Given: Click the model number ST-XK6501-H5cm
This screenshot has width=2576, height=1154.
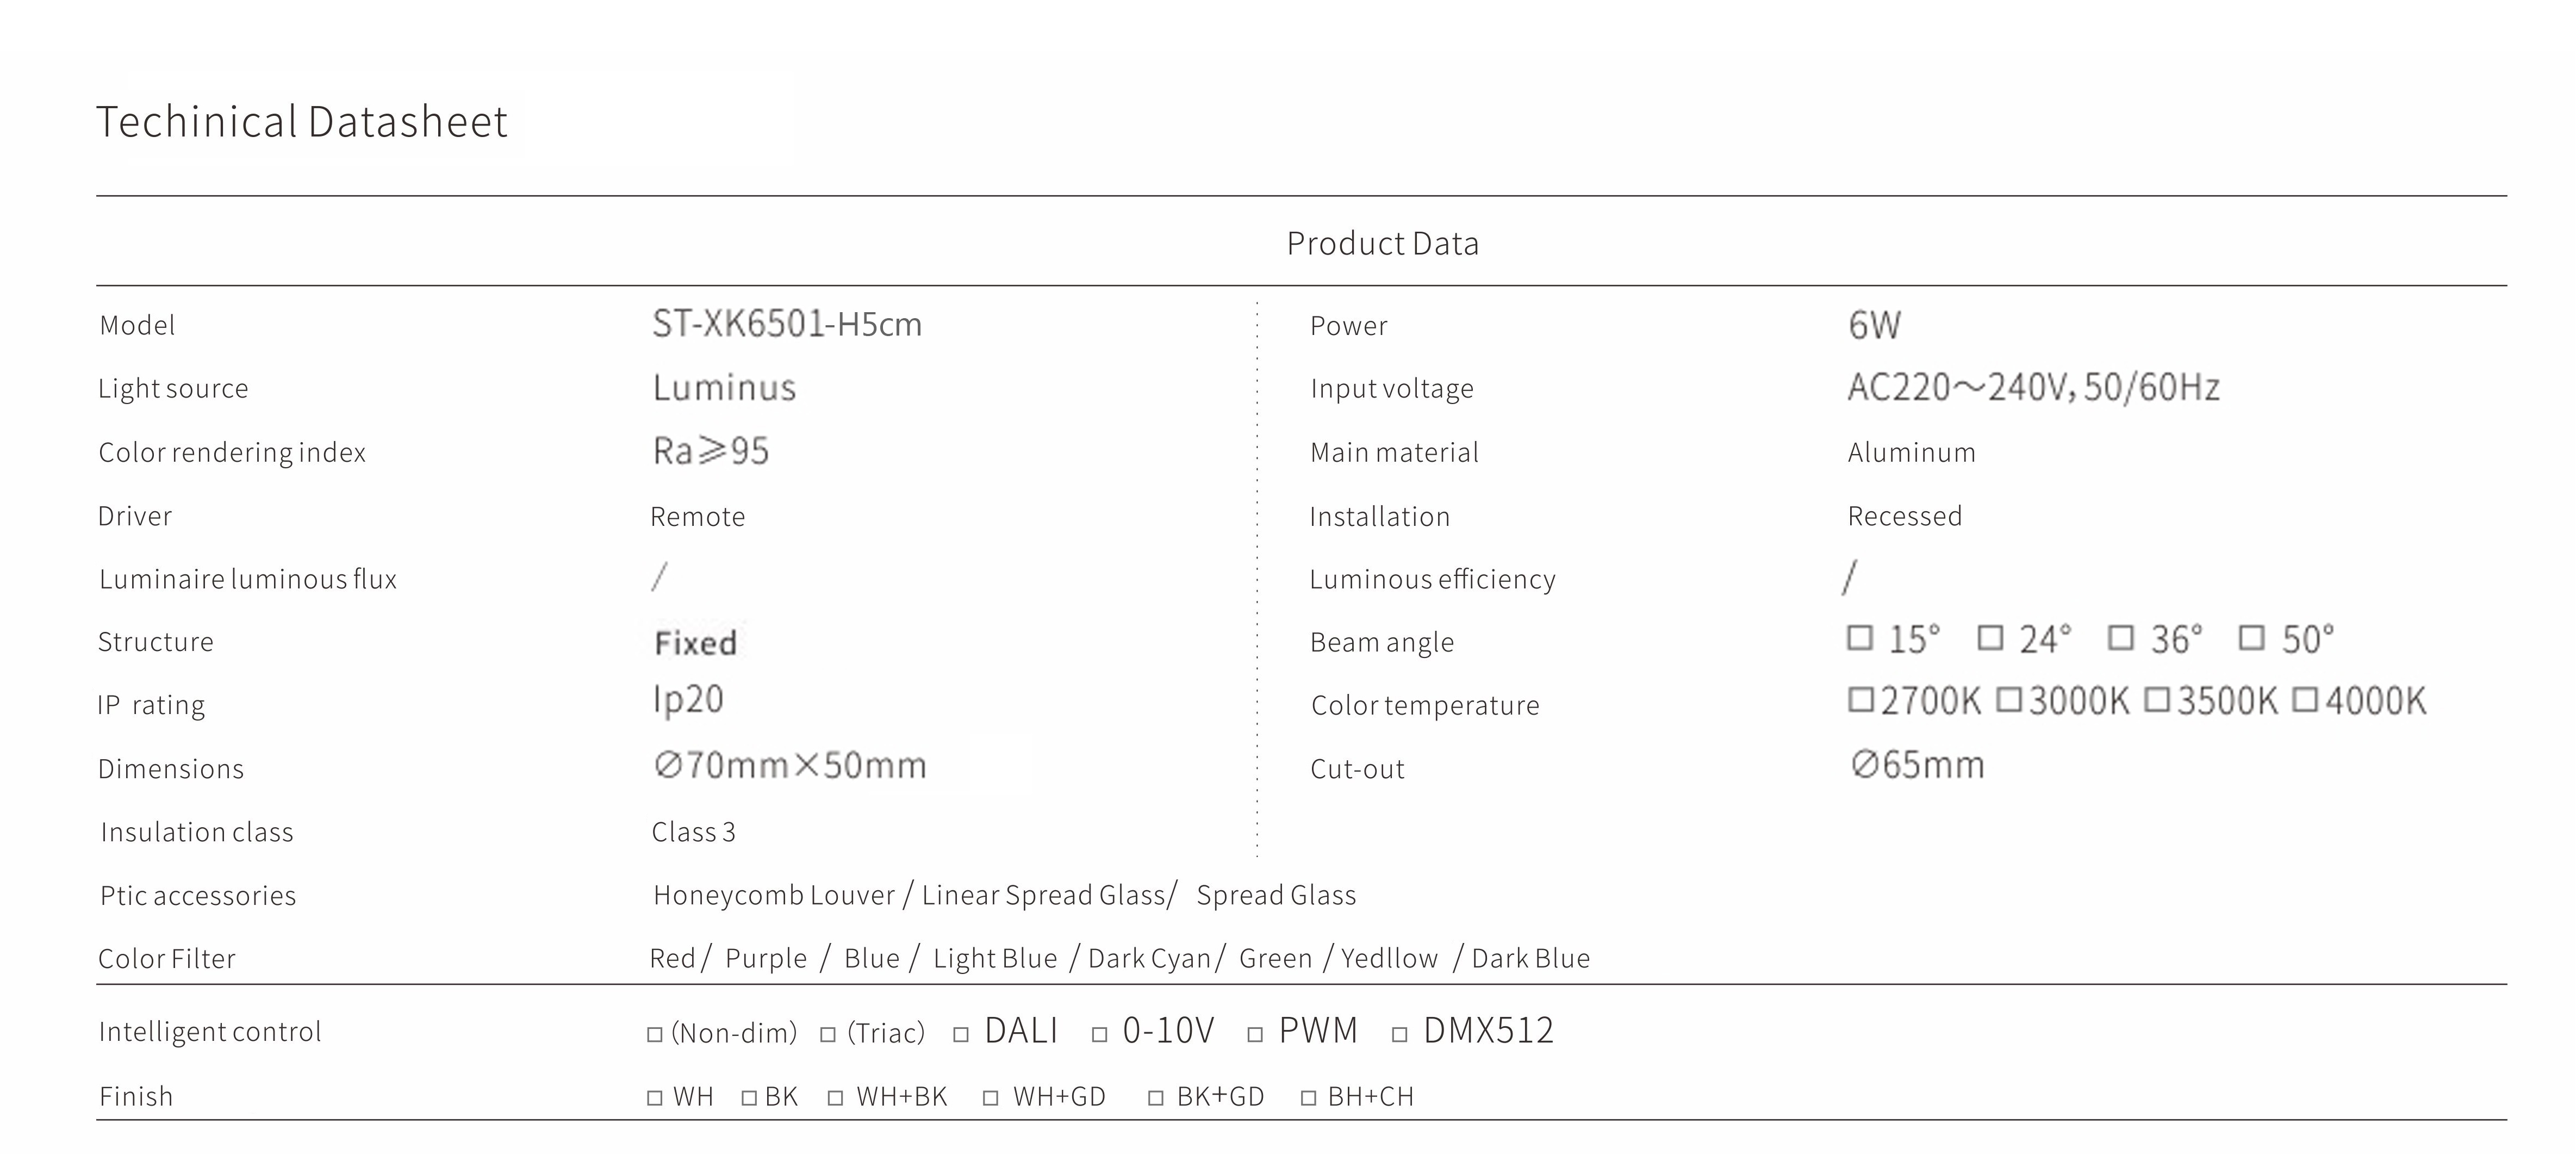Looking at the screenshot, I should point(787,324).
